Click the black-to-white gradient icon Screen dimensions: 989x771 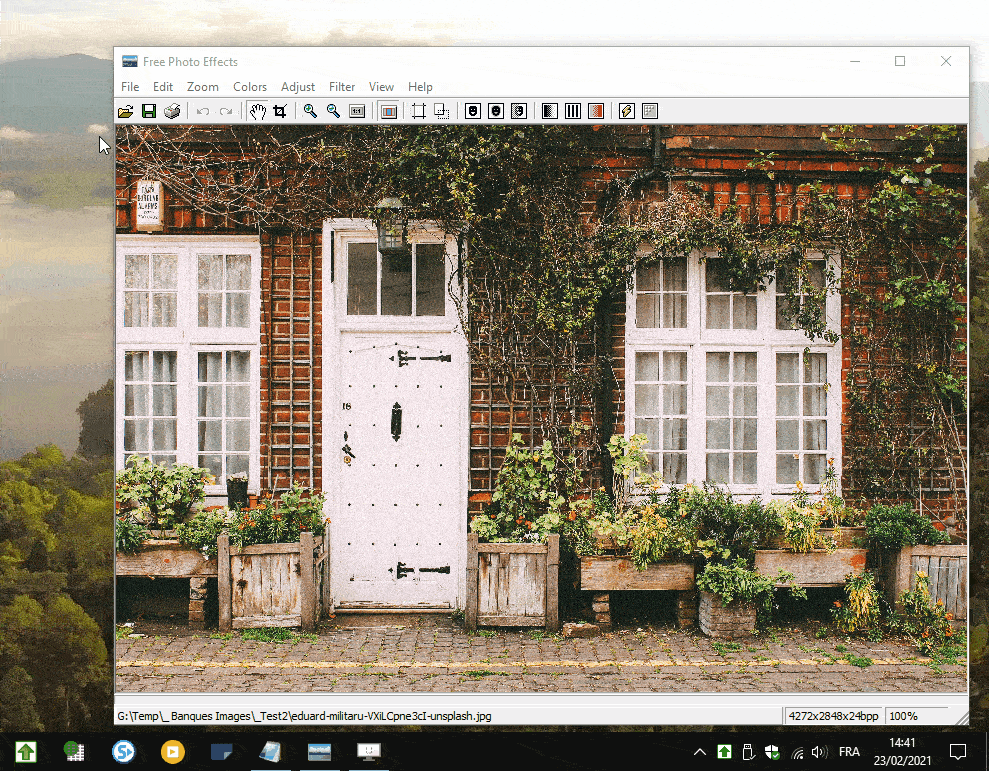[x=549, y=112]
